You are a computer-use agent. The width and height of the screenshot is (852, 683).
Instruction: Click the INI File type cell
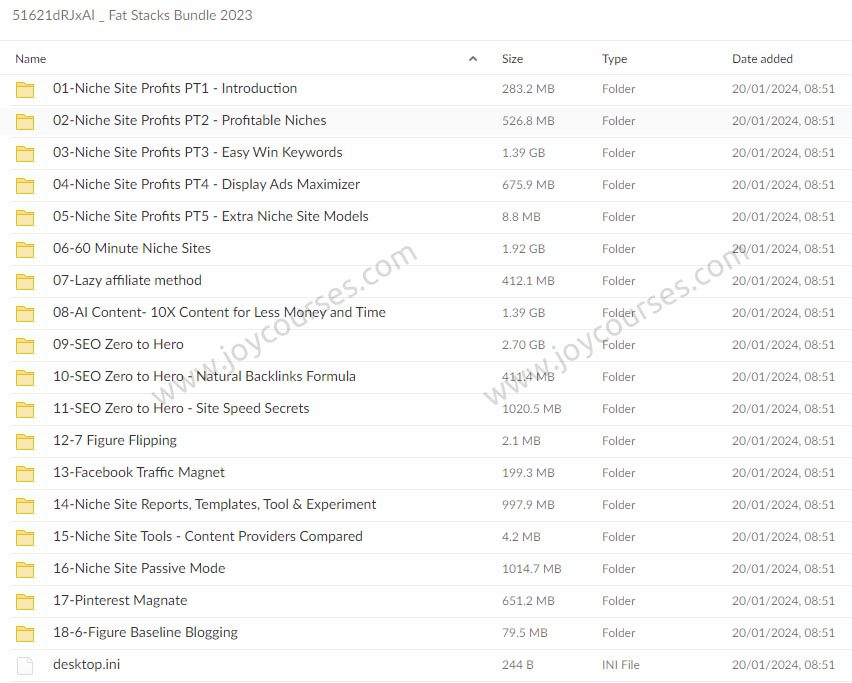click(621, 666)
